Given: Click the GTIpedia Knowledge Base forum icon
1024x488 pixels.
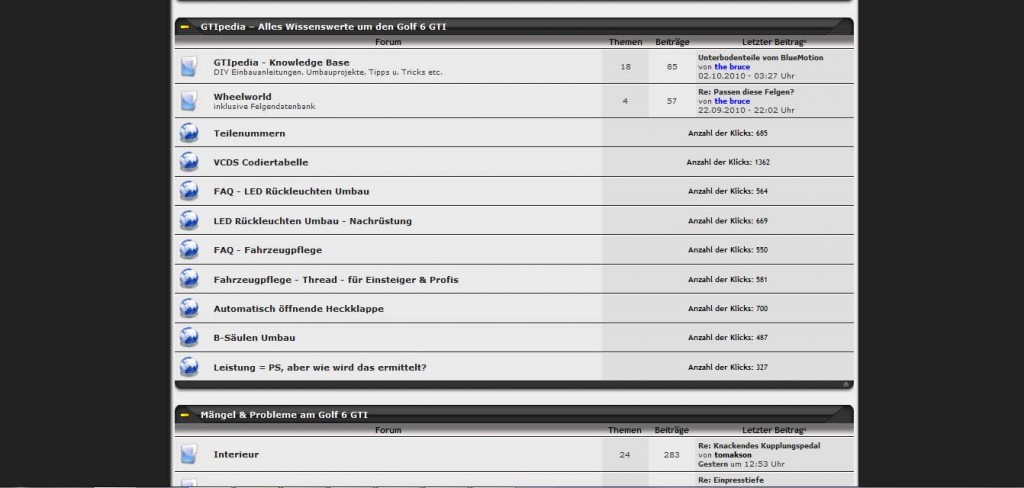Looking at the screenshot, I should click(188, 67).
